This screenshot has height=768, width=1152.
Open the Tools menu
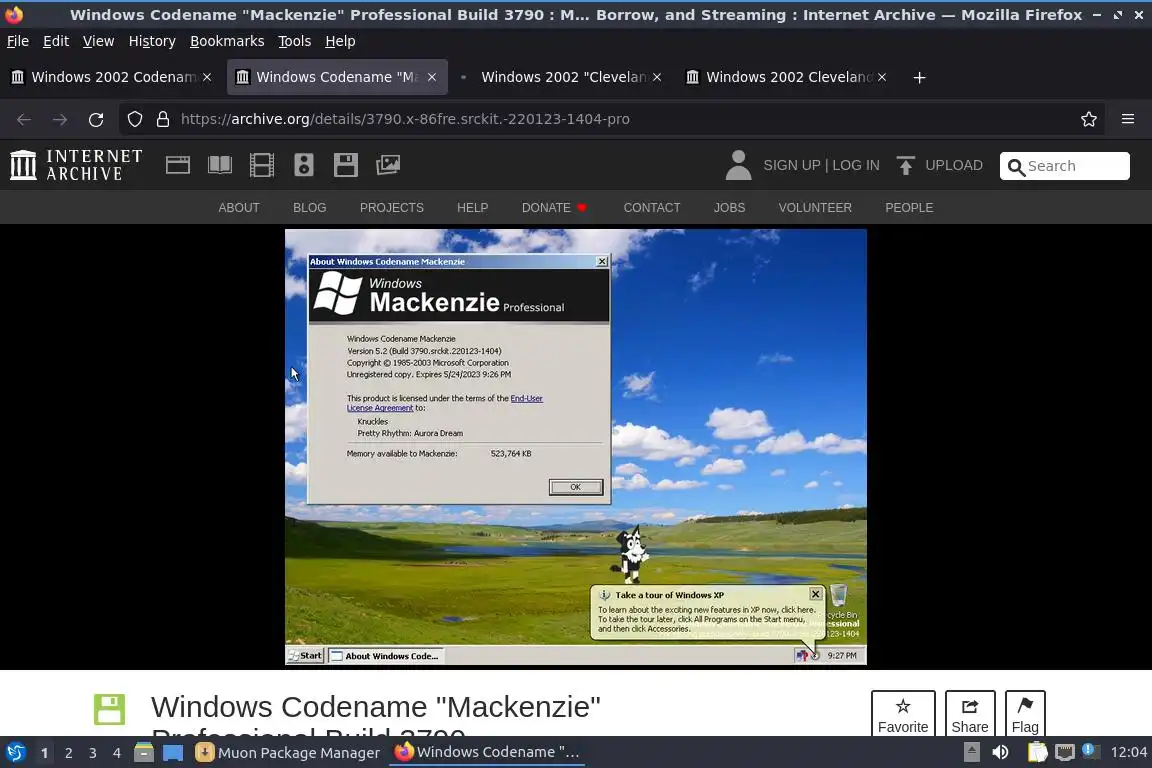point(295,41)
